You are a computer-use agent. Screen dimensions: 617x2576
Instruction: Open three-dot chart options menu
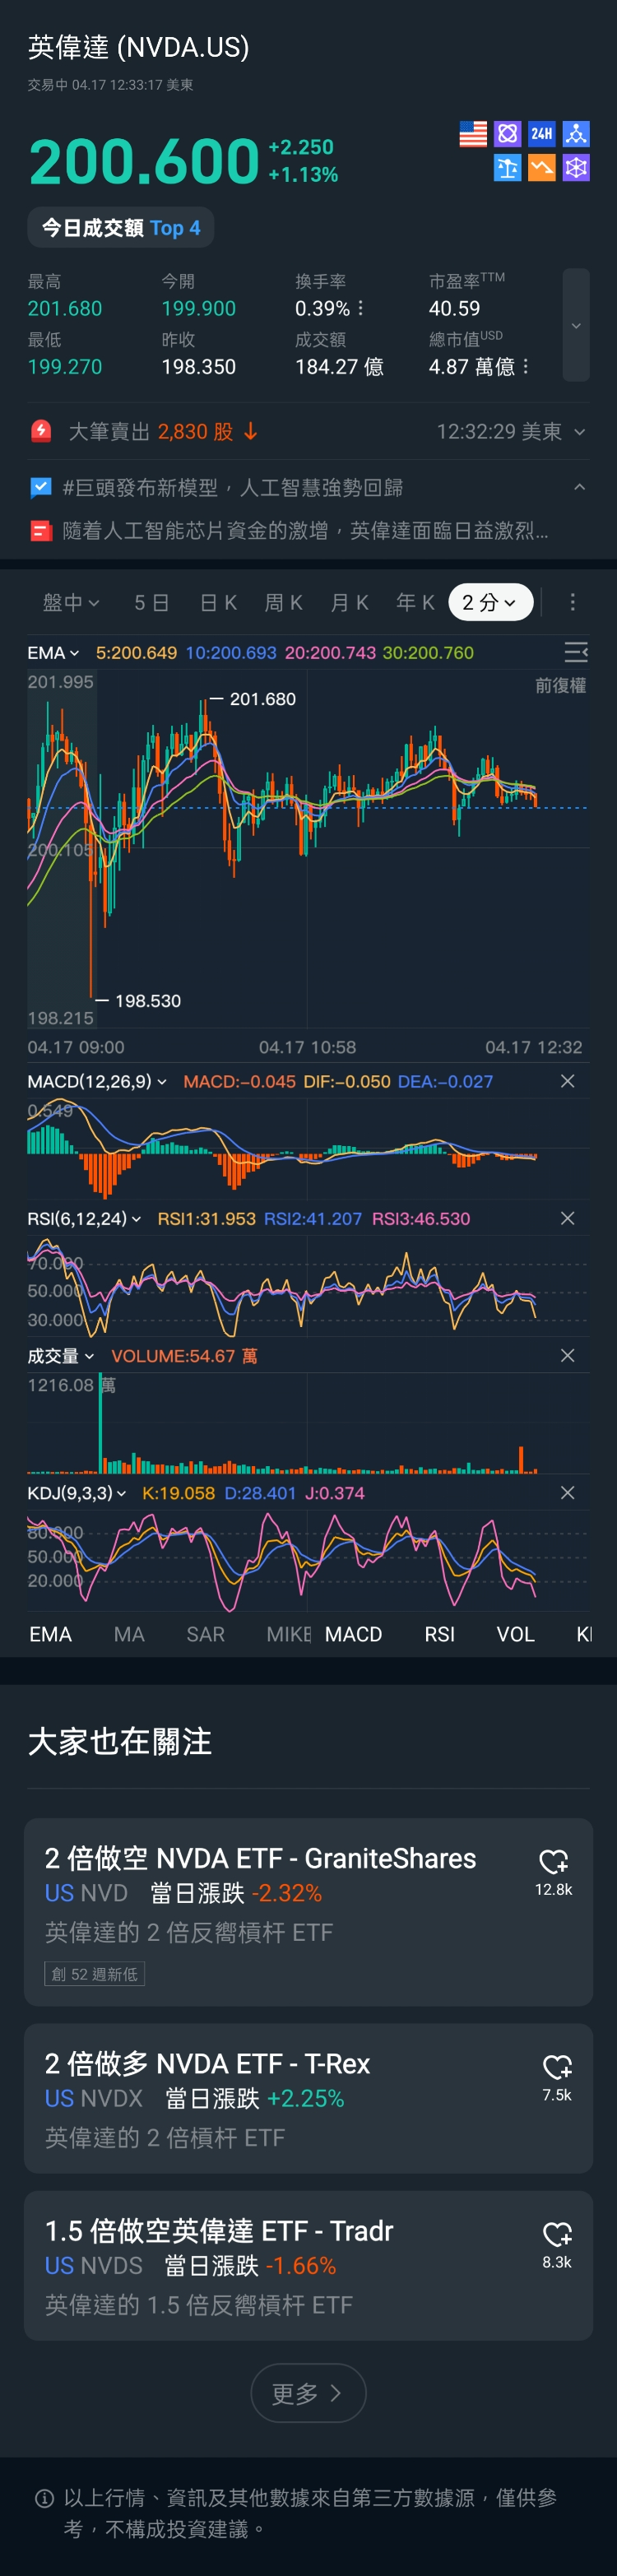[x=572, y=602]
